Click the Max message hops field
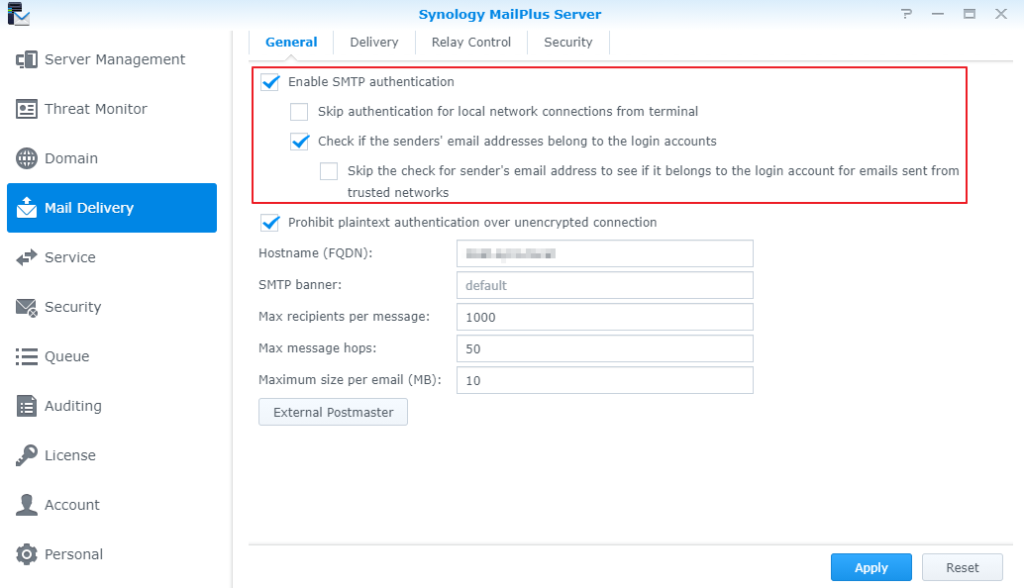Viewport: 1024px width, 588px height. tap(605, 349)
